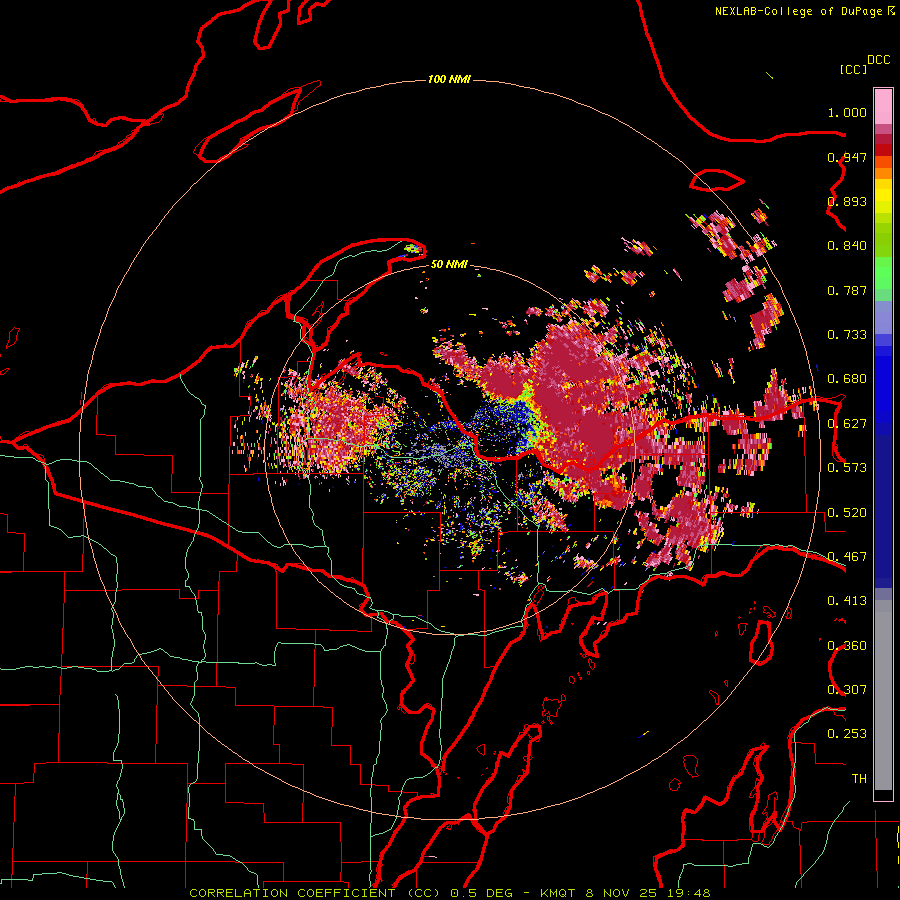The height and width of the screenshot is (900, 900).
Task: Select the 0.840 scale value
Action: point(847,246)
